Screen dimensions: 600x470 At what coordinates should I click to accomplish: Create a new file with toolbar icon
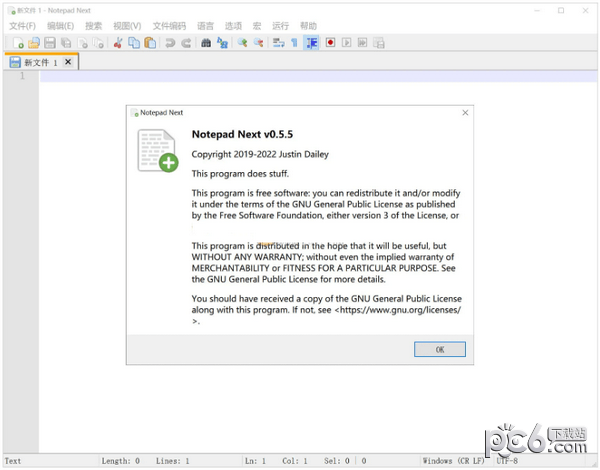18,43
